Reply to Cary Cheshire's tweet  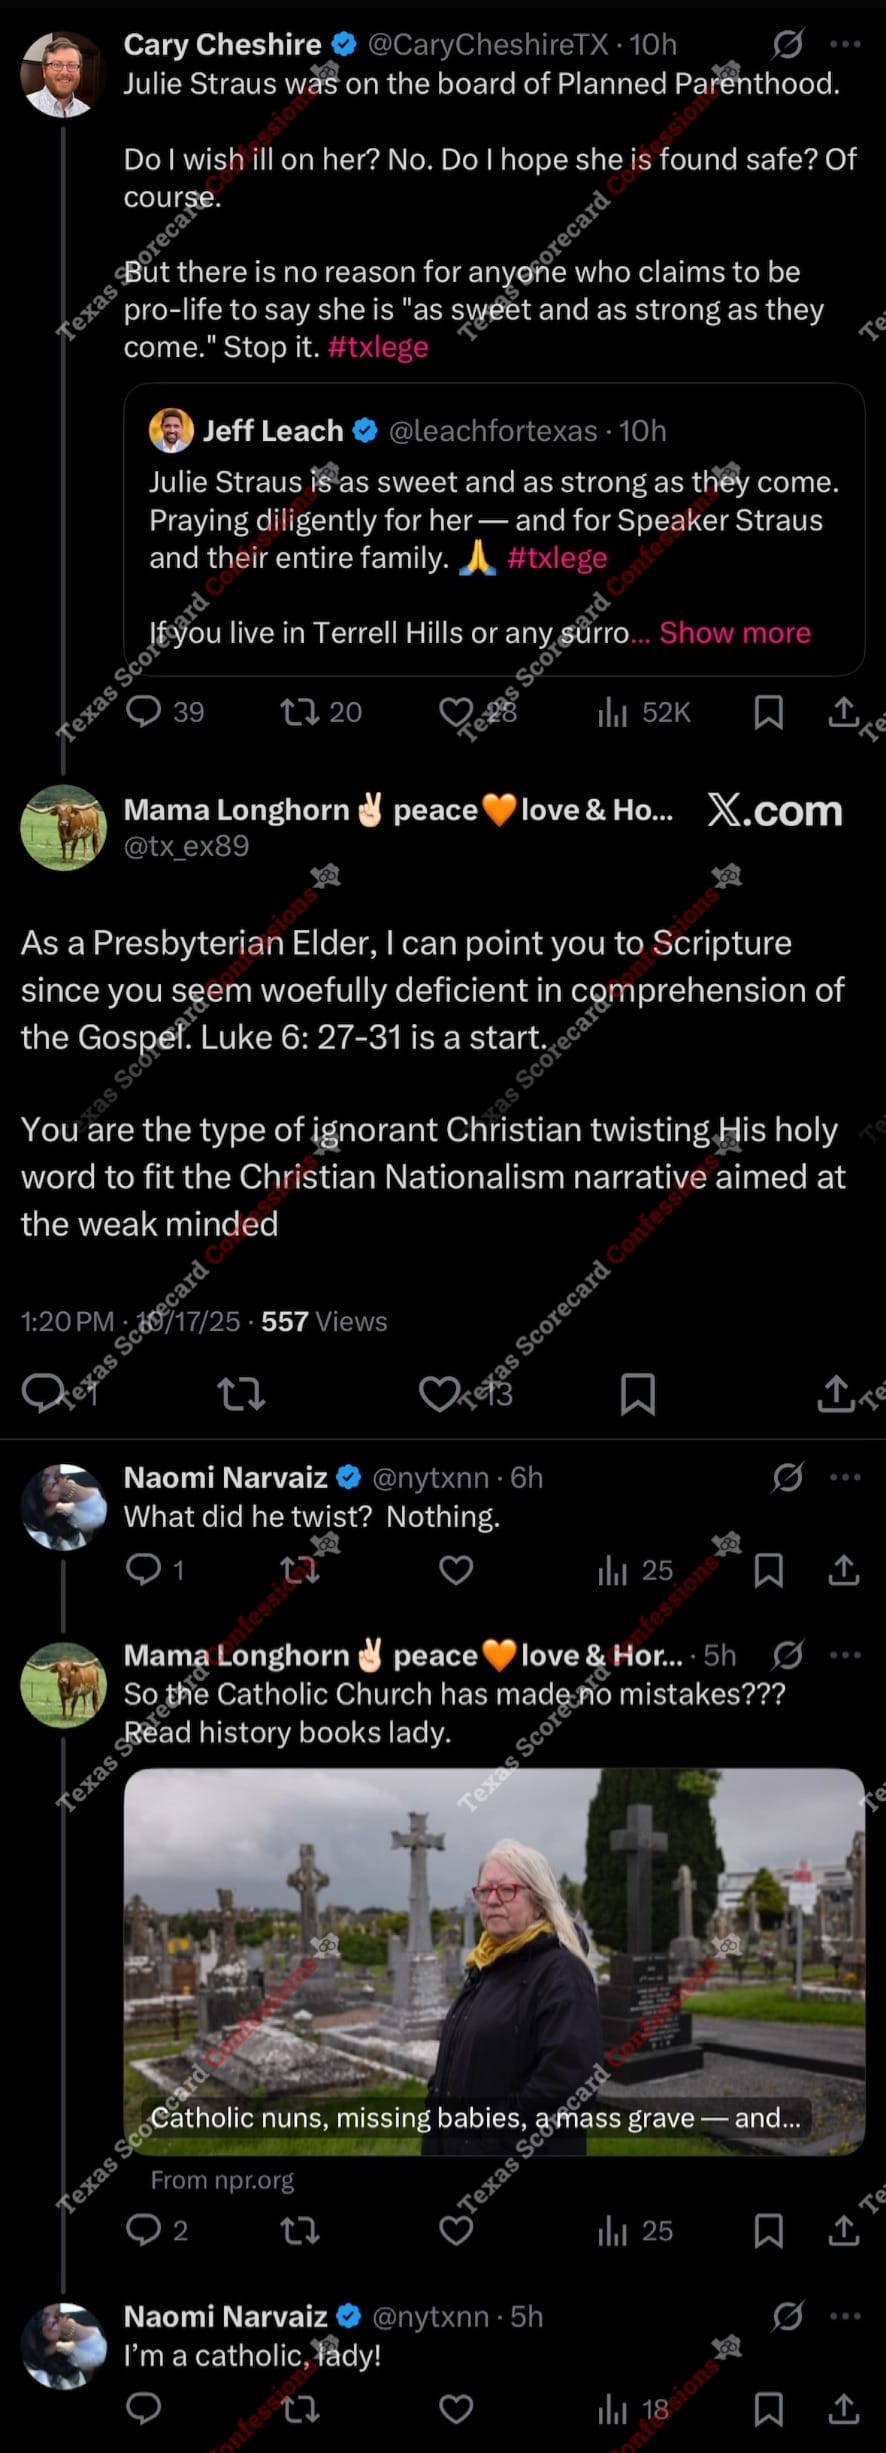pyautogui.click(x=144, y=711)
